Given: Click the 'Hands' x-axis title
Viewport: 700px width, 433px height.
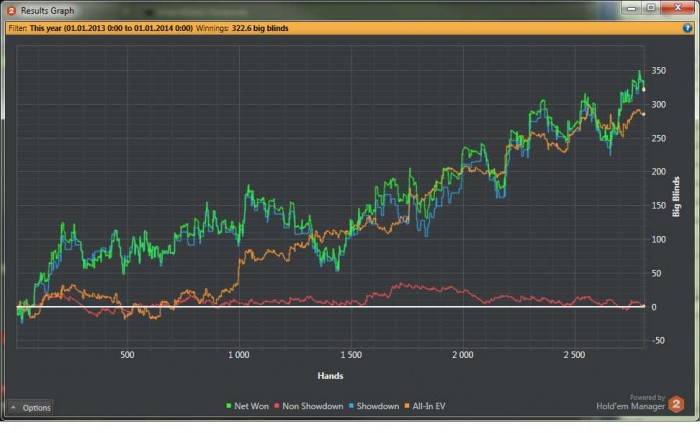Looking at the screenshot, I should (x=330, y=376).
